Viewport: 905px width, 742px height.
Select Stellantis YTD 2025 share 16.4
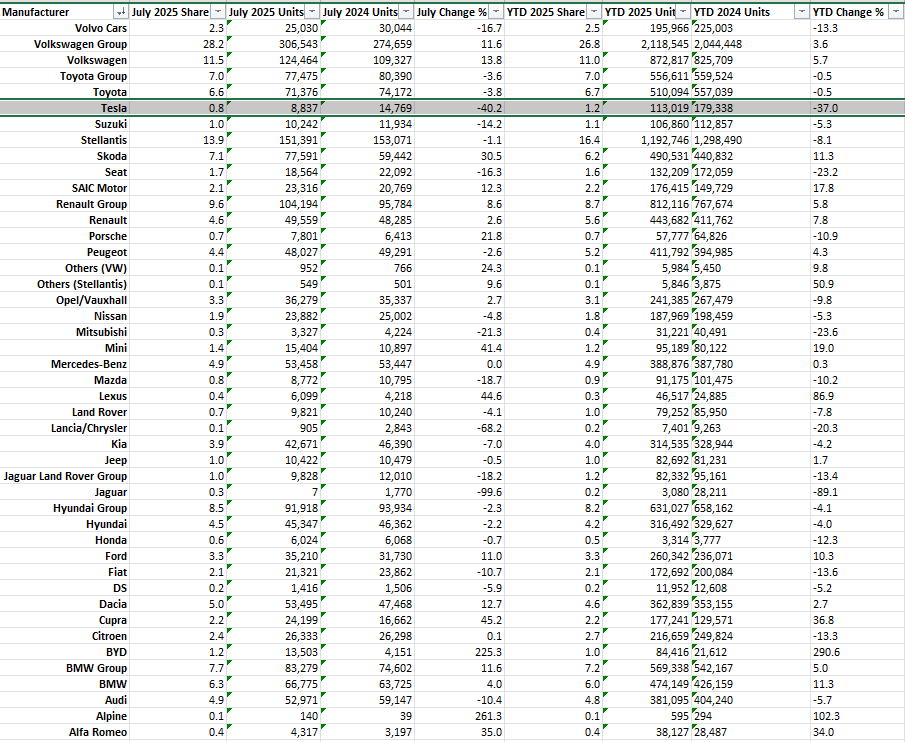click(x=553, y=140)
